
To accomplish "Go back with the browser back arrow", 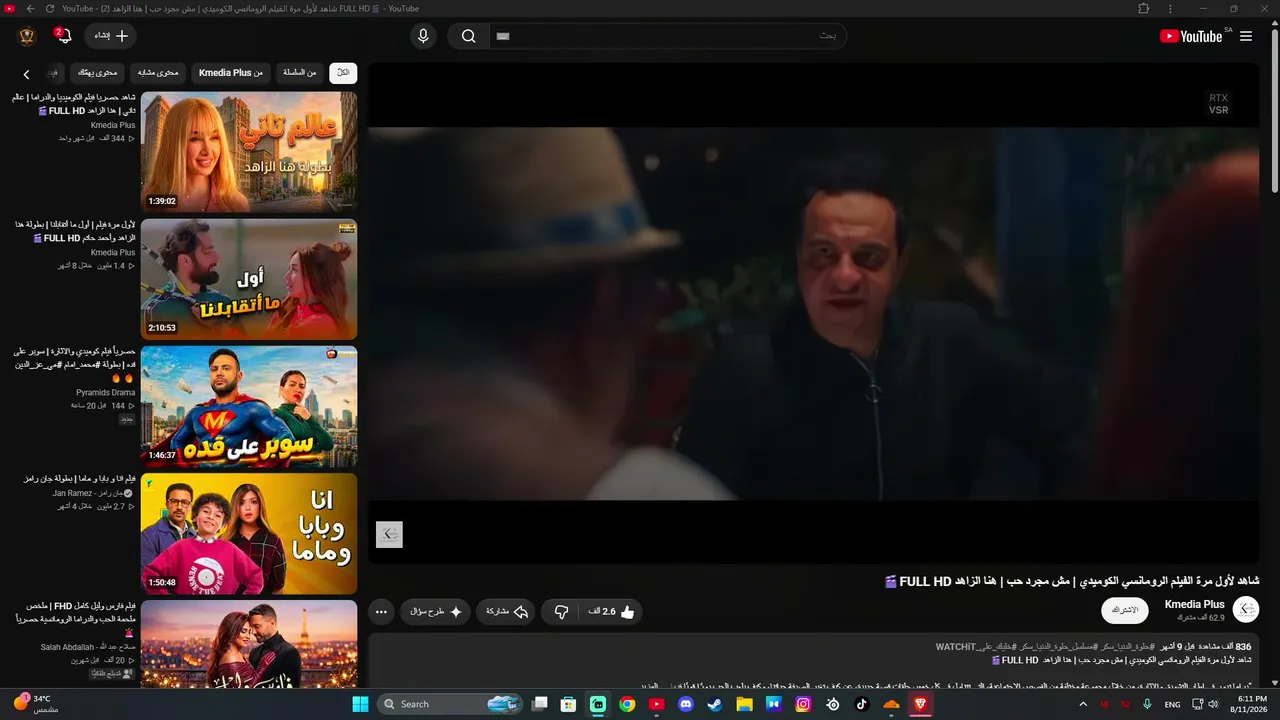I will click(x=30, y=8).
